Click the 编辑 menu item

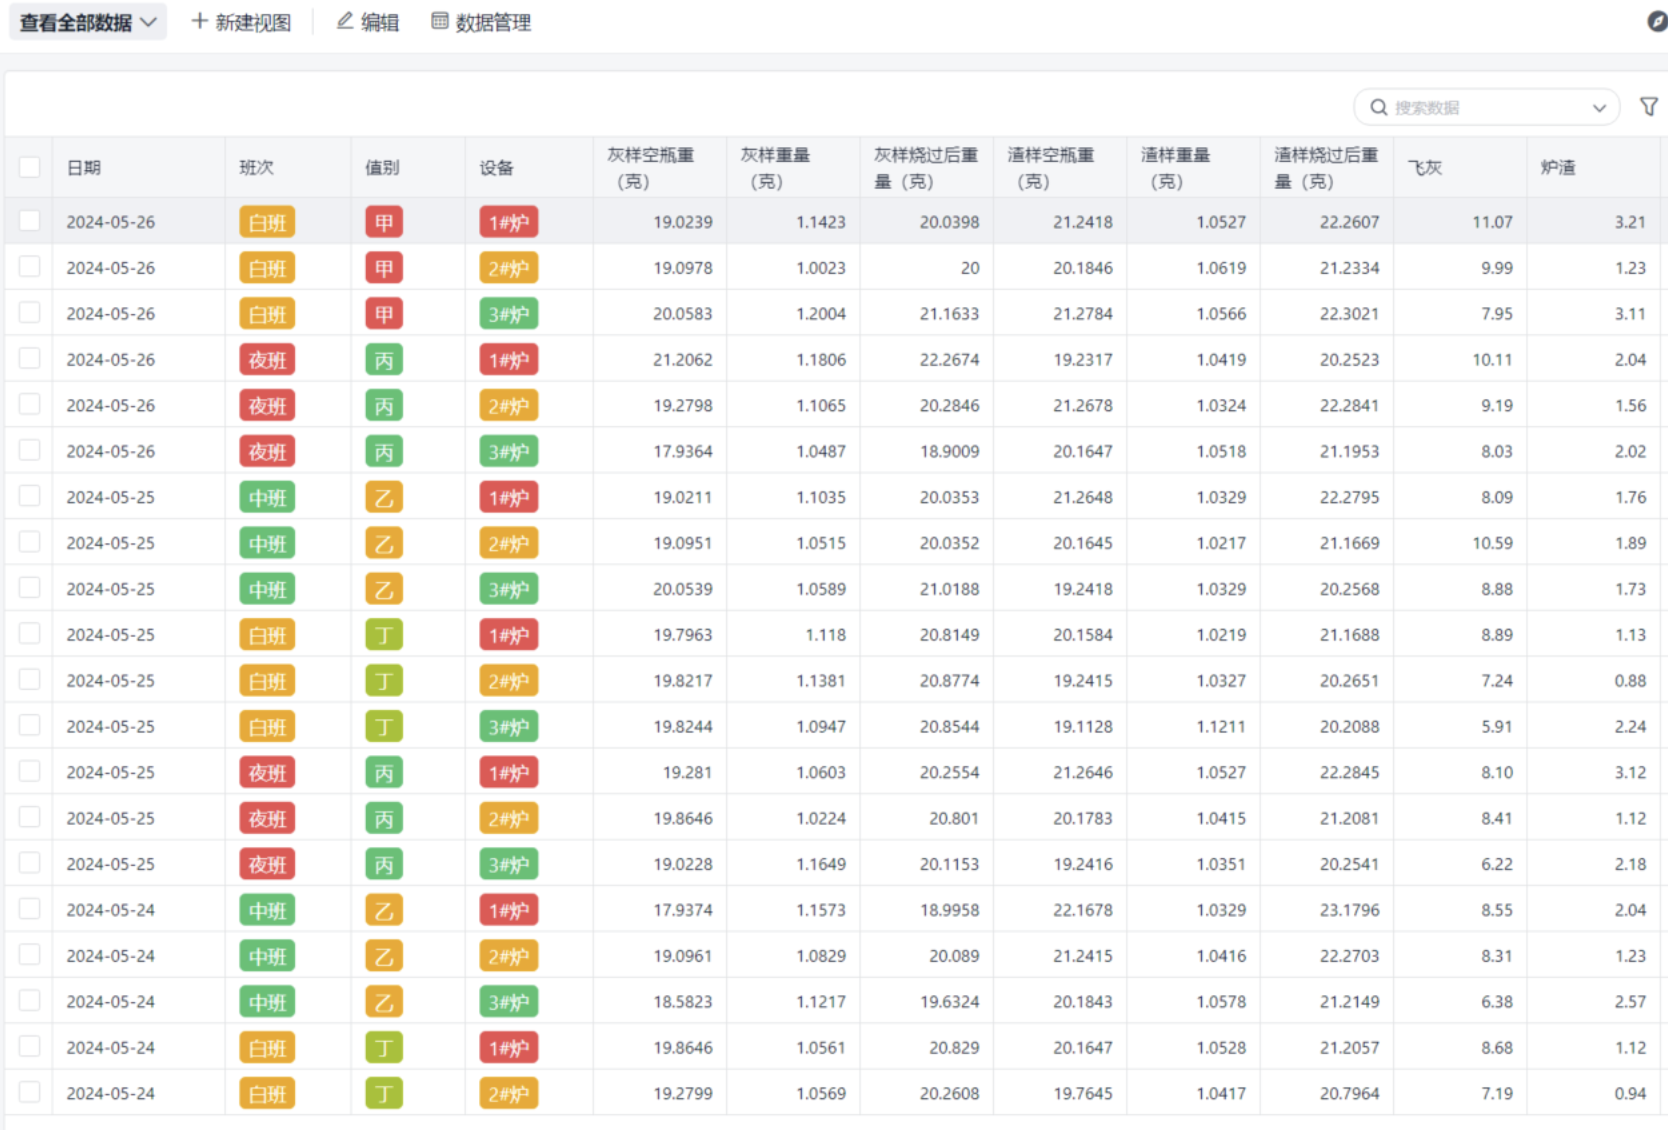pyautogui.click(x=379, y=22)
